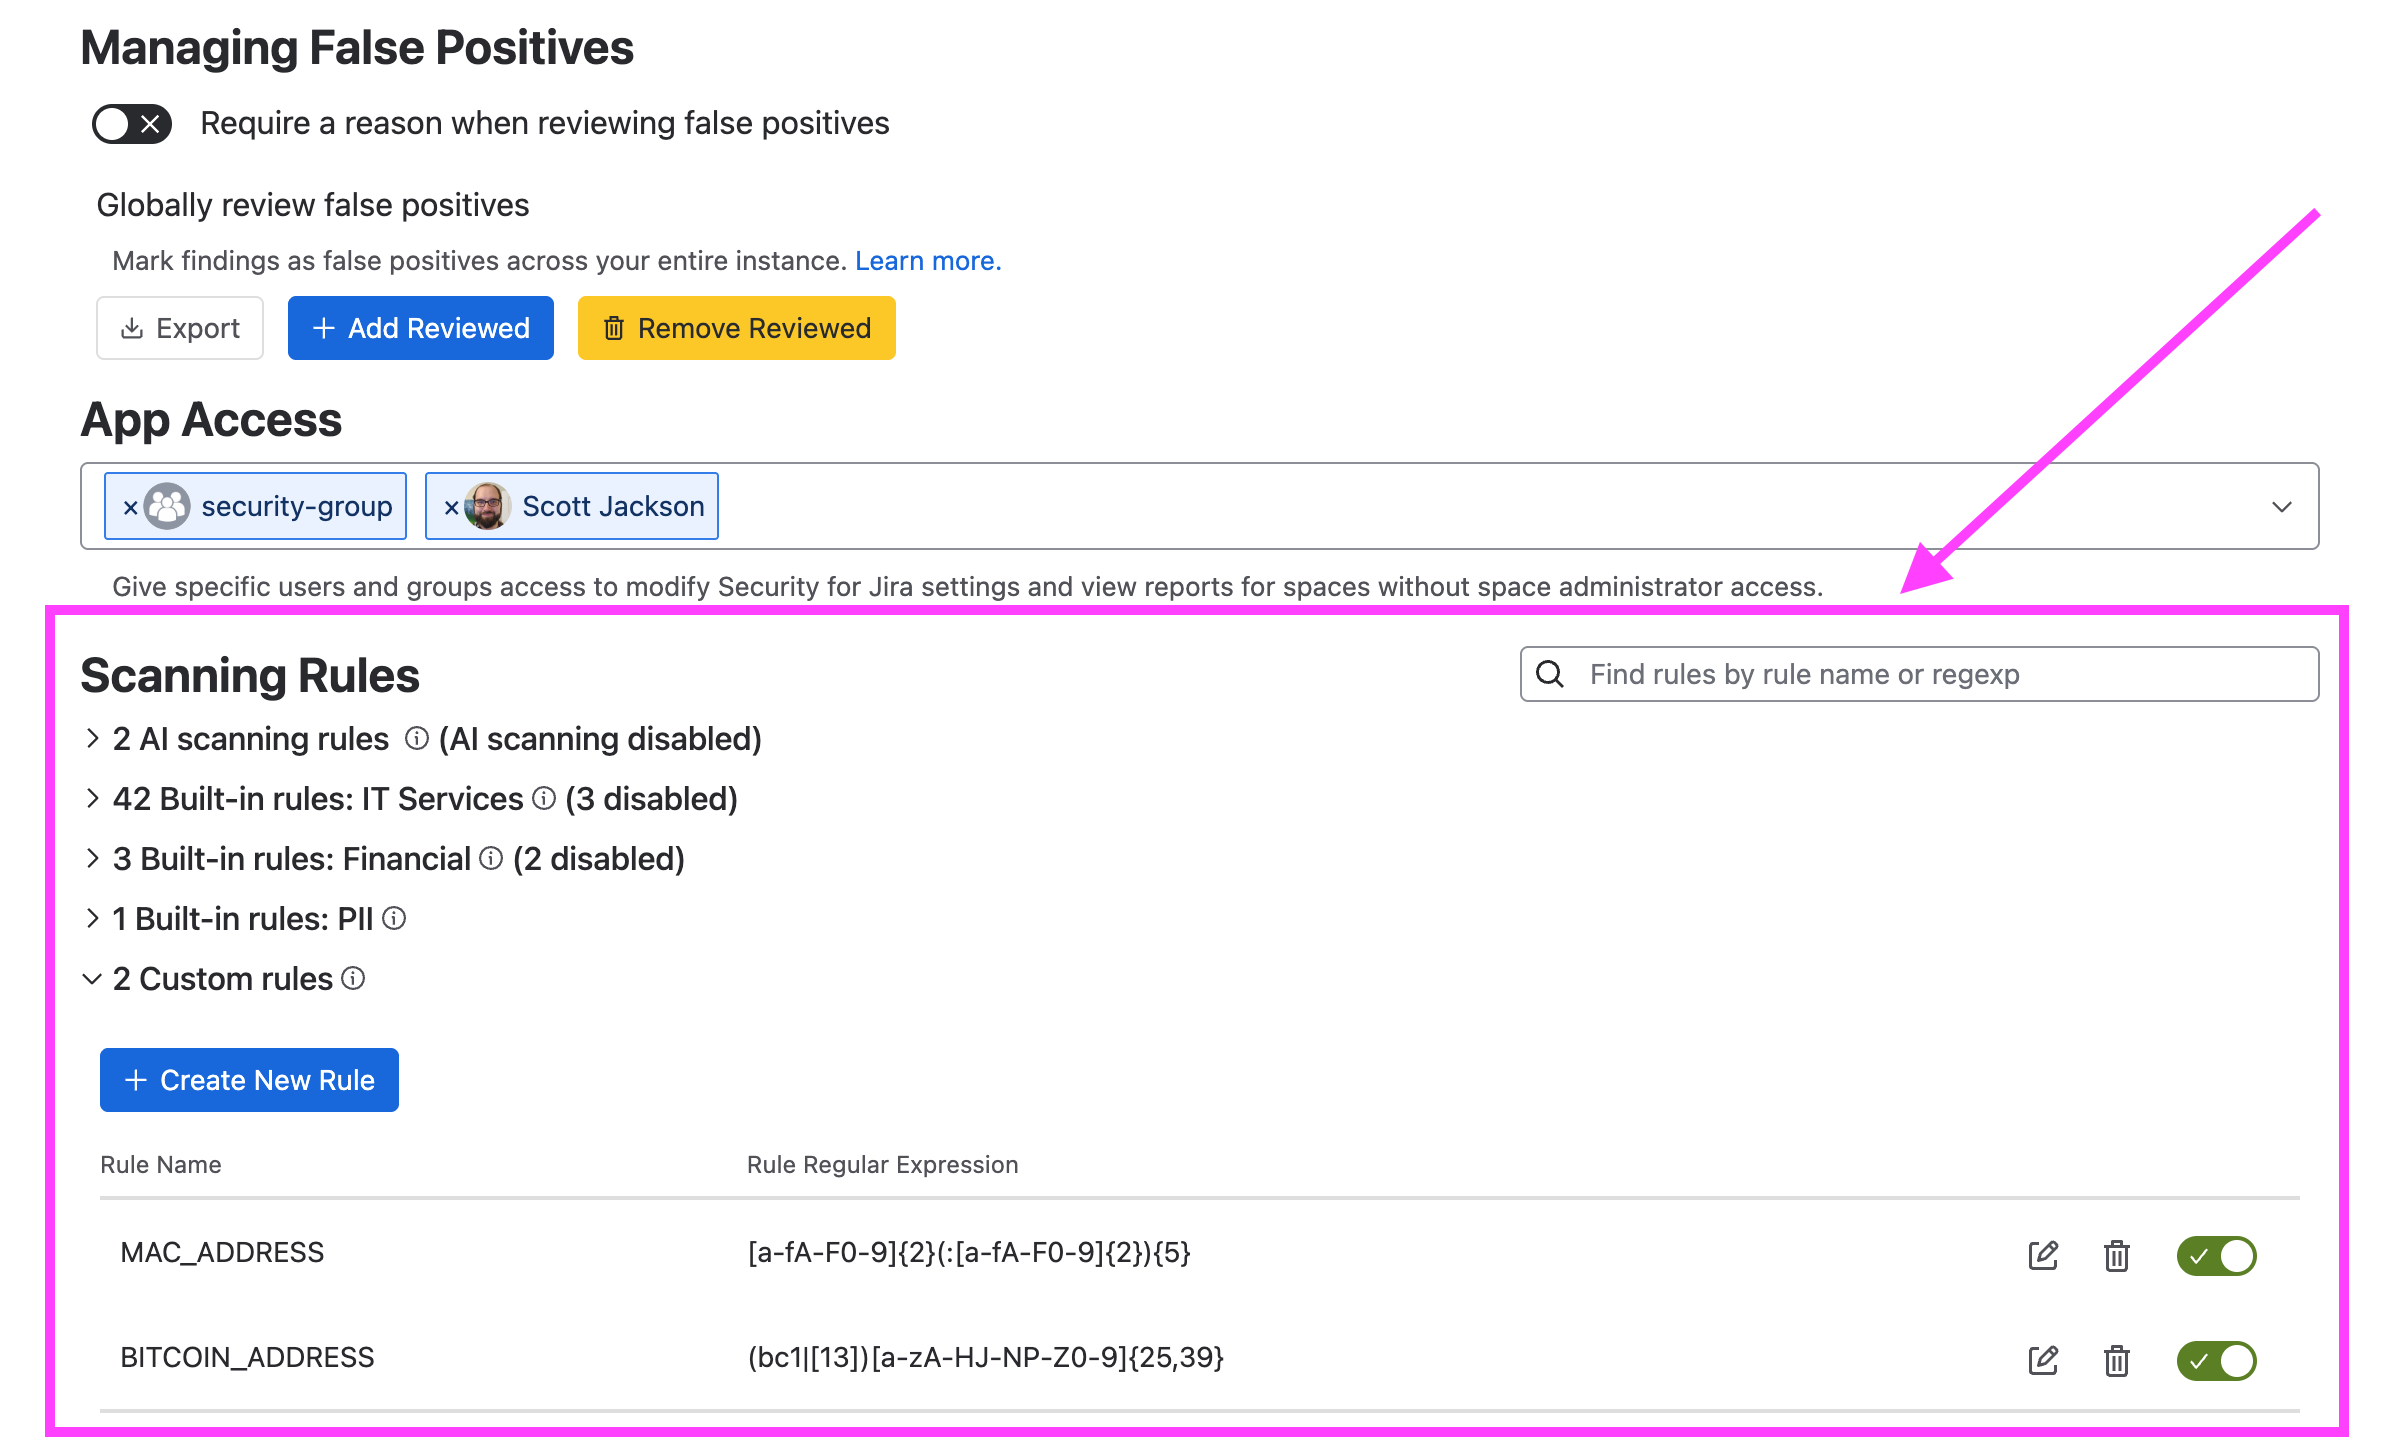Expand 2 AI scanning rules
This screenshot has width=2400, height=1448.
pos(92,738)
